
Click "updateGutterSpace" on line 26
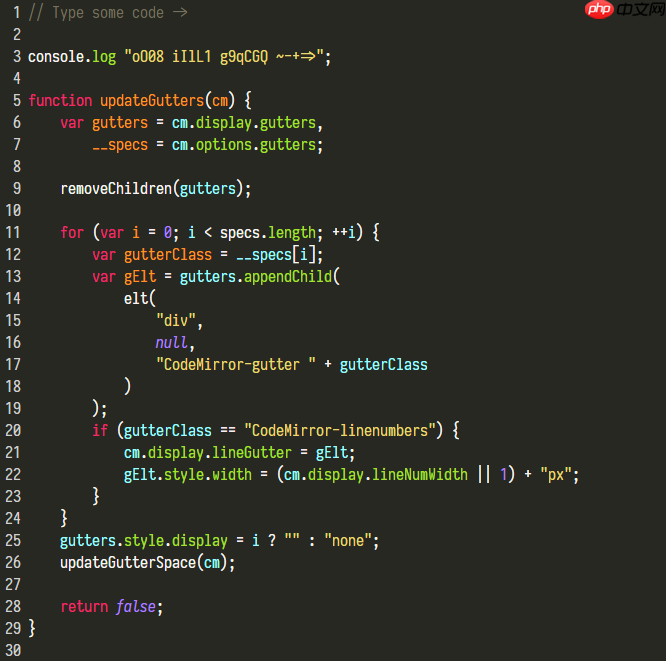click(x=128, y=563)
